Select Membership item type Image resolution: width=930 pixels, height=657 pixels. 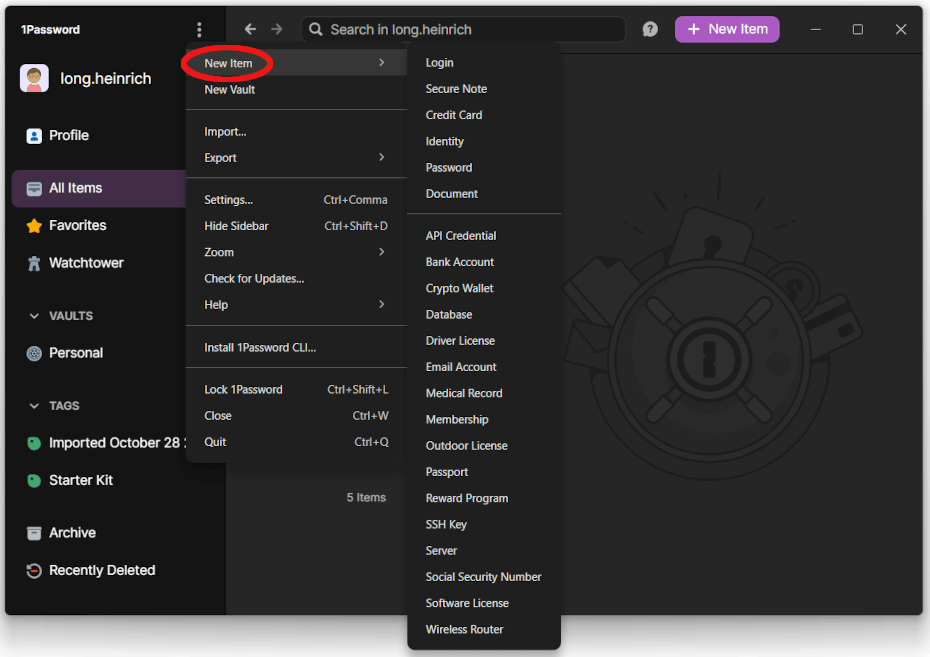(x=484, y=420)
